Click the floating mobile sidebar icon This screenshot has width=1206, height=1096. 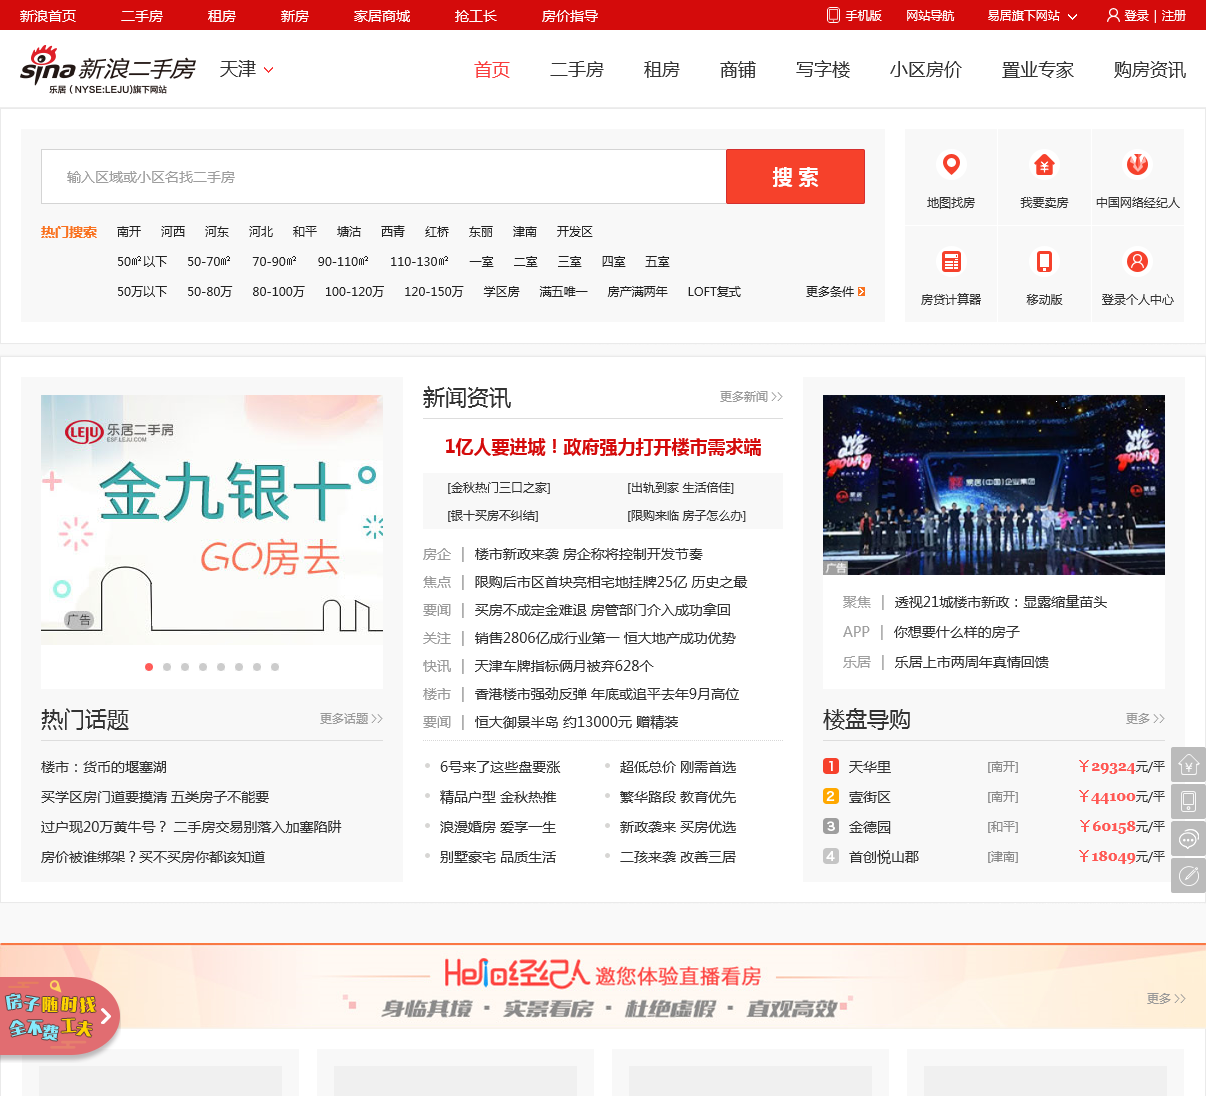click(x=1188, y=801)
